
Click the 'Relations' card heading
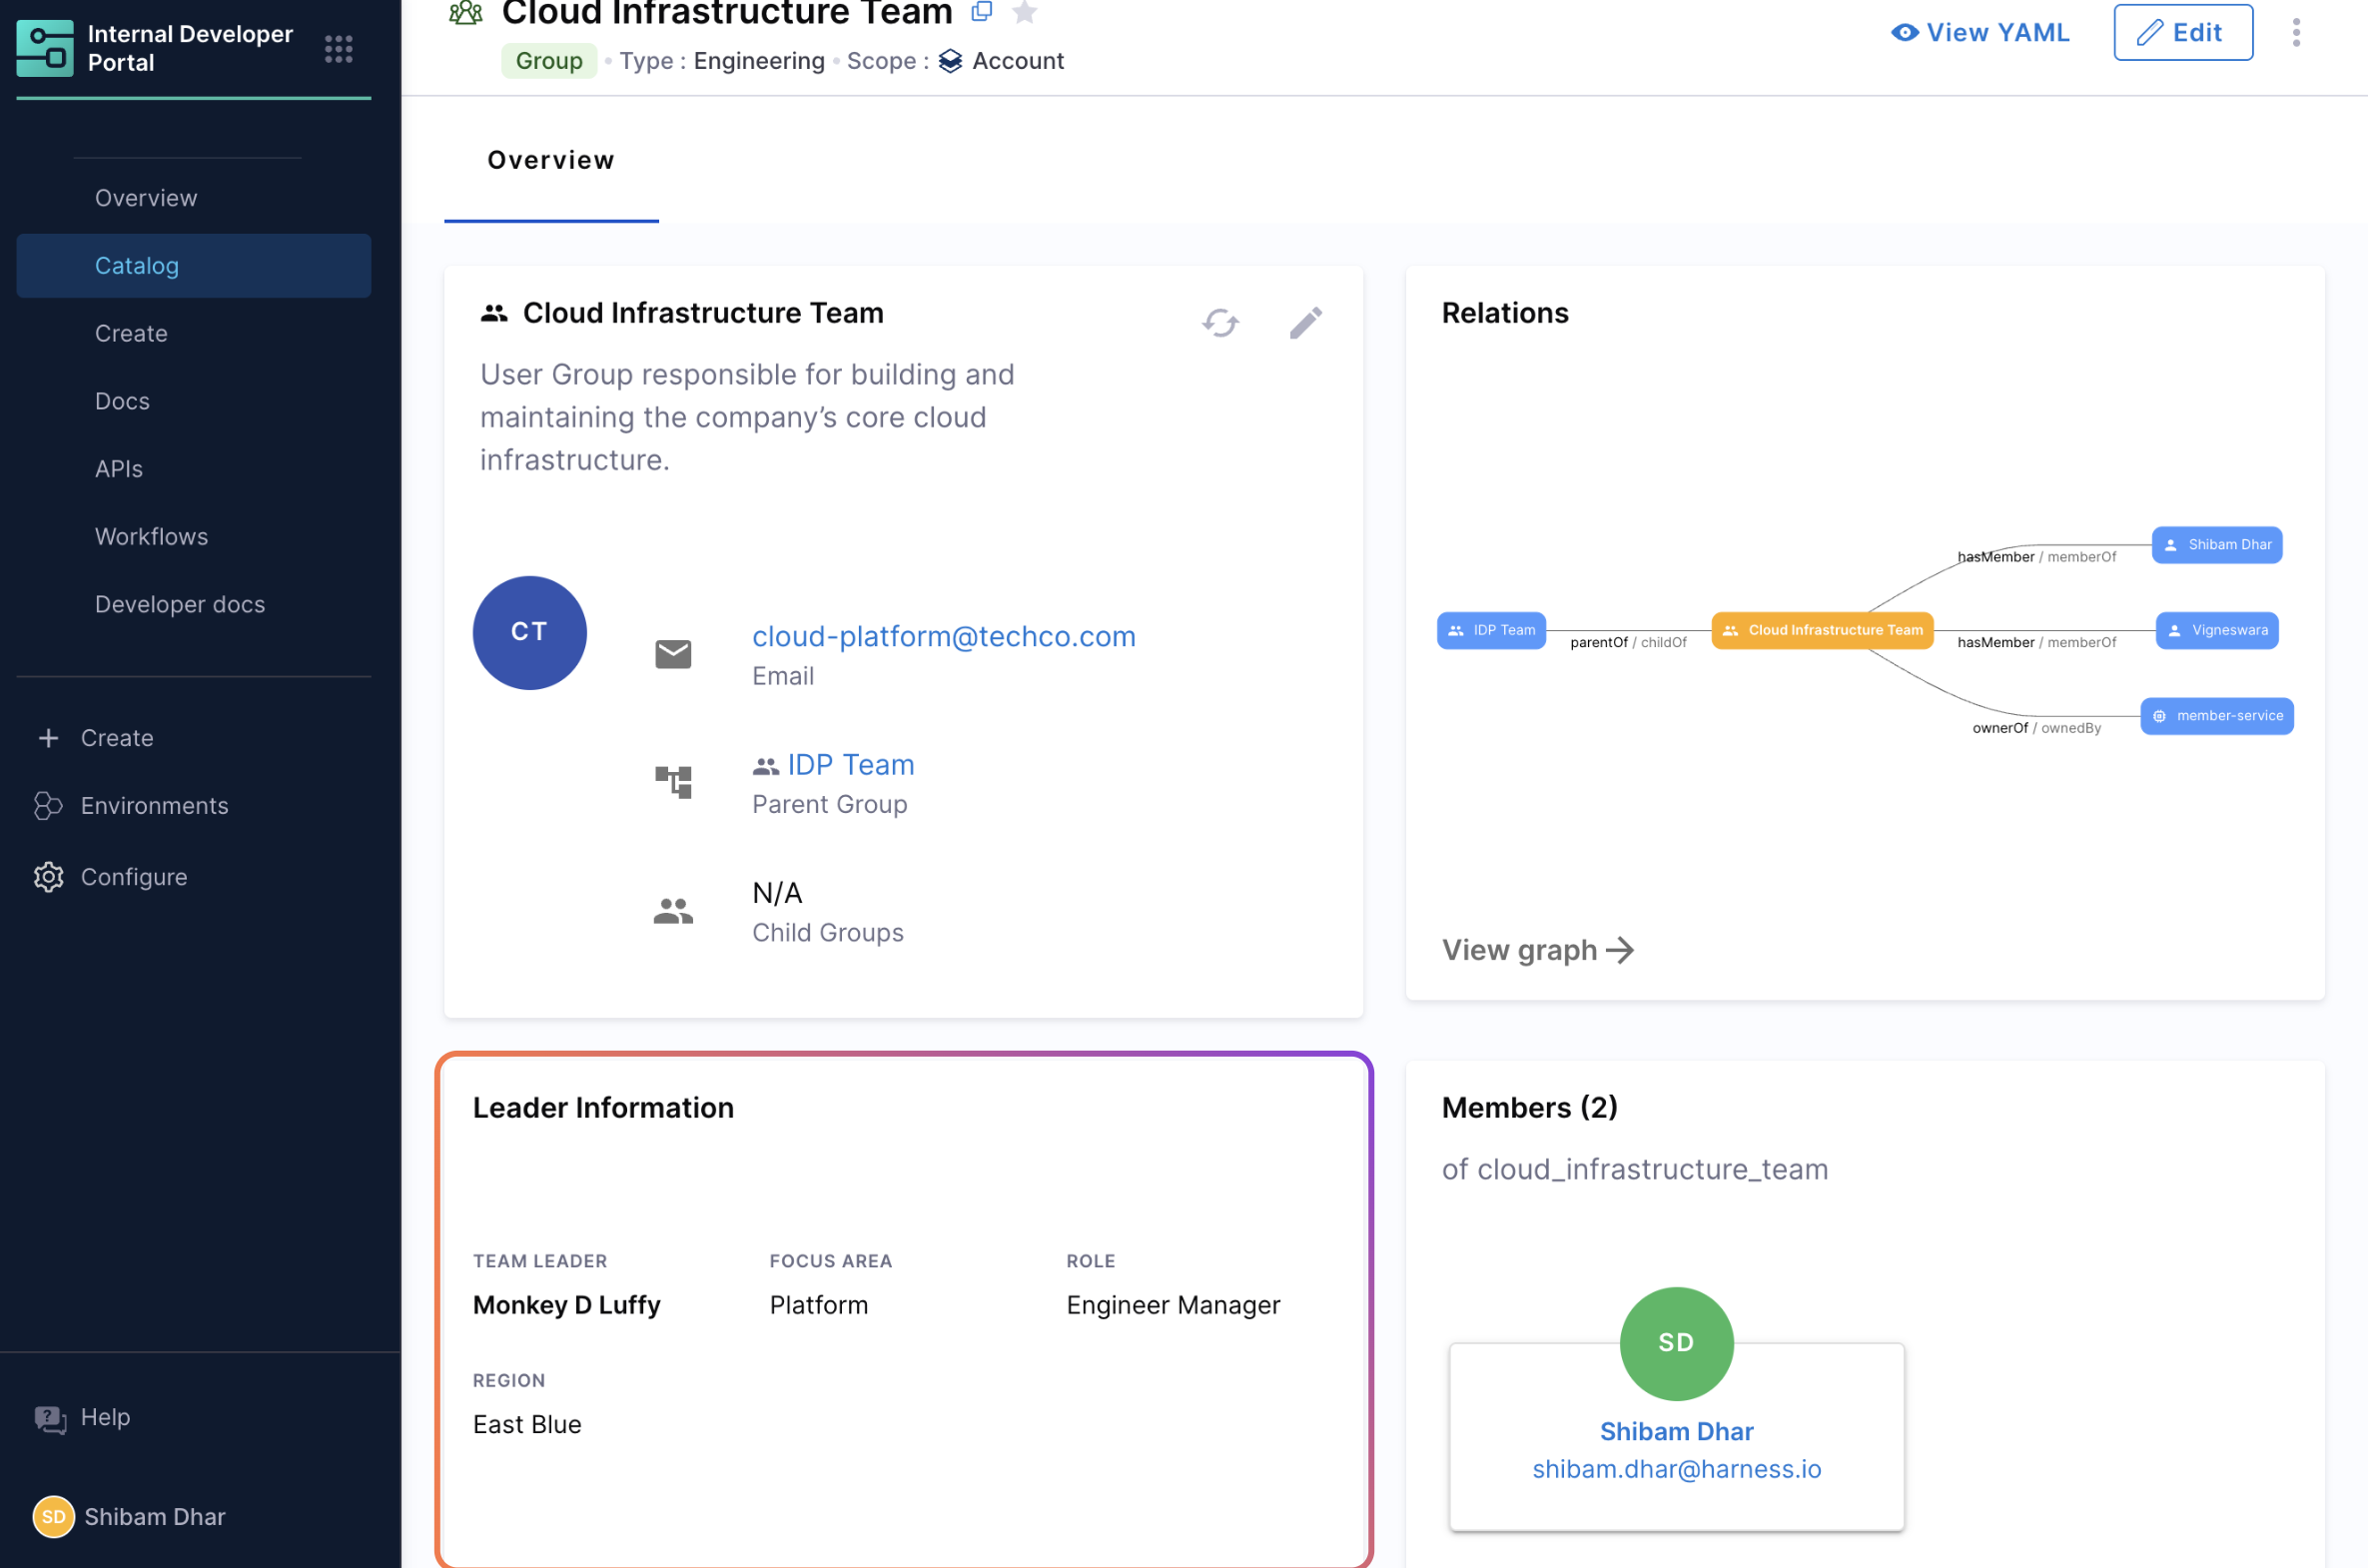point(1505,313)
